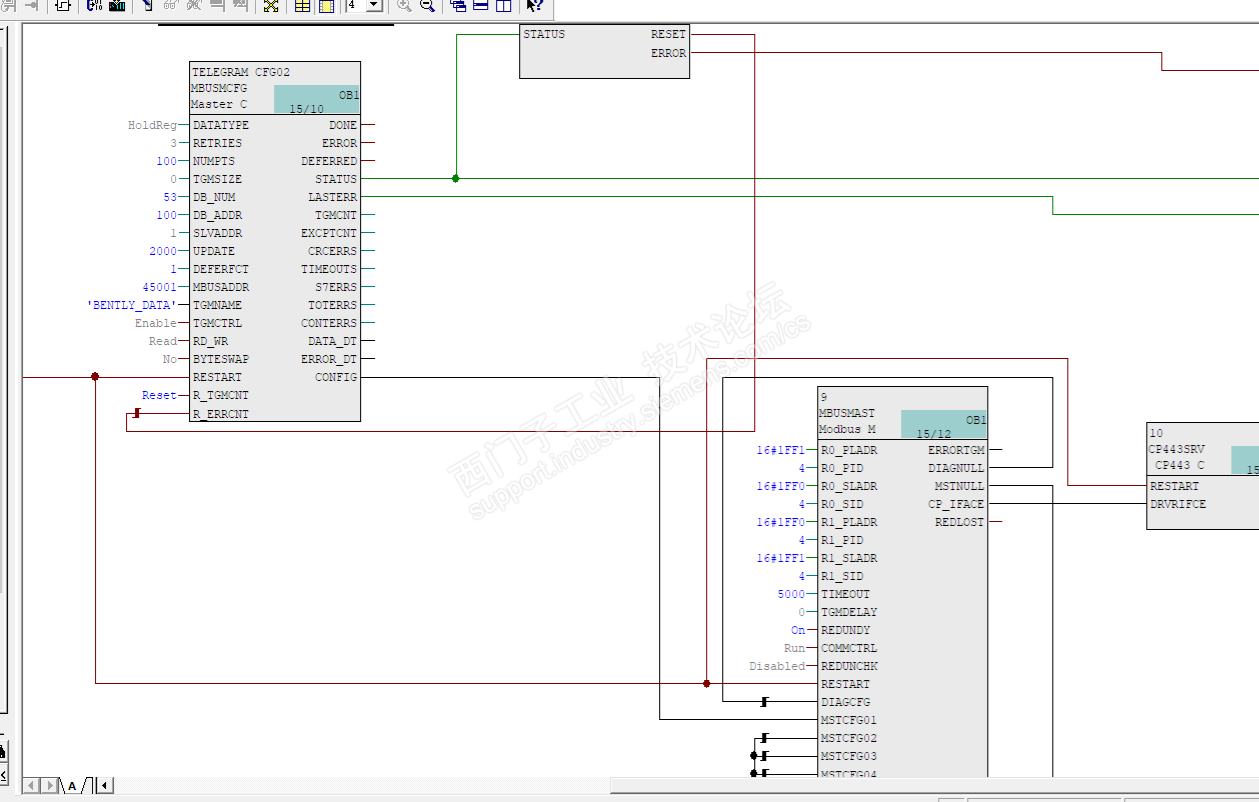Click the HoldReg value of DATATYPE
The height and width of the screenshot is (802, 1259).
click(x=151, y=125)
